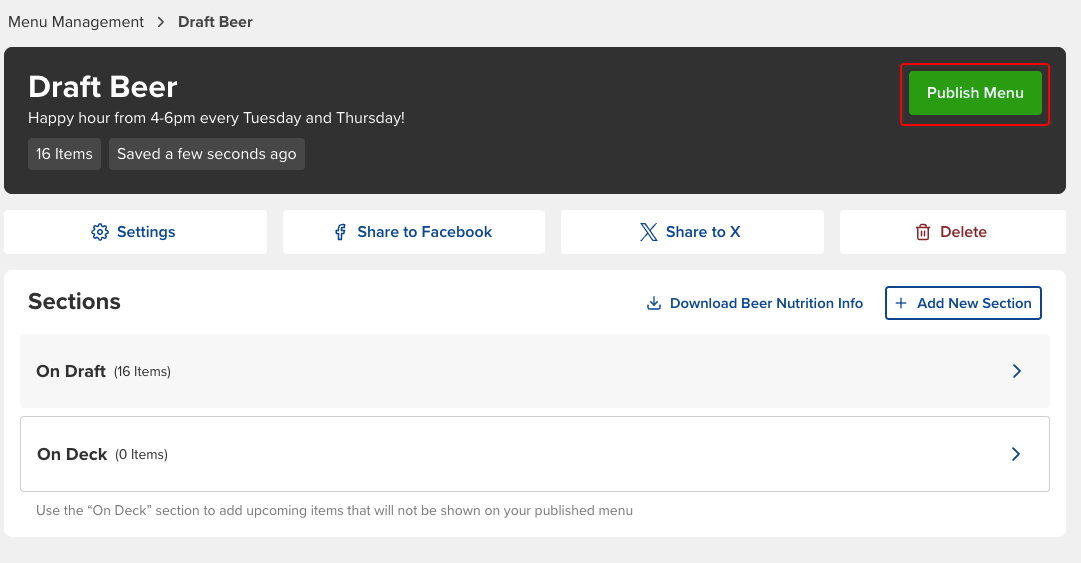Screen dimensions: 1081x563
Task: Go back to Menu Management breadcrumb
Action: [x=76, y=22]
